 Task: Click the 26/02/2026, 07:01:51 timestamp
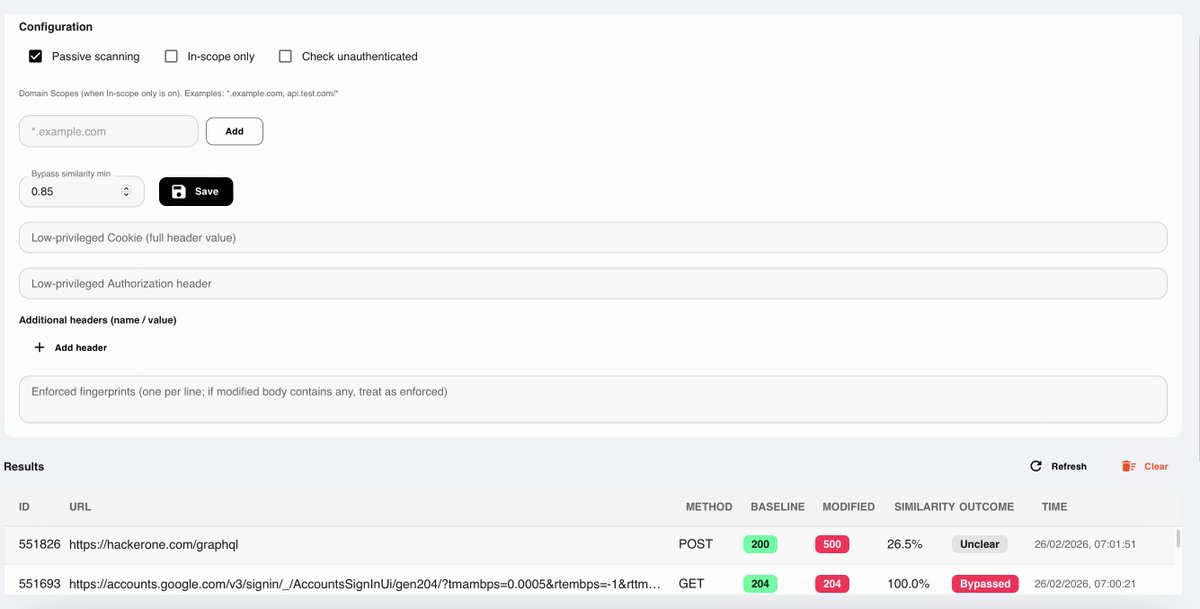pyautogui.click(x=1086, y=544)
